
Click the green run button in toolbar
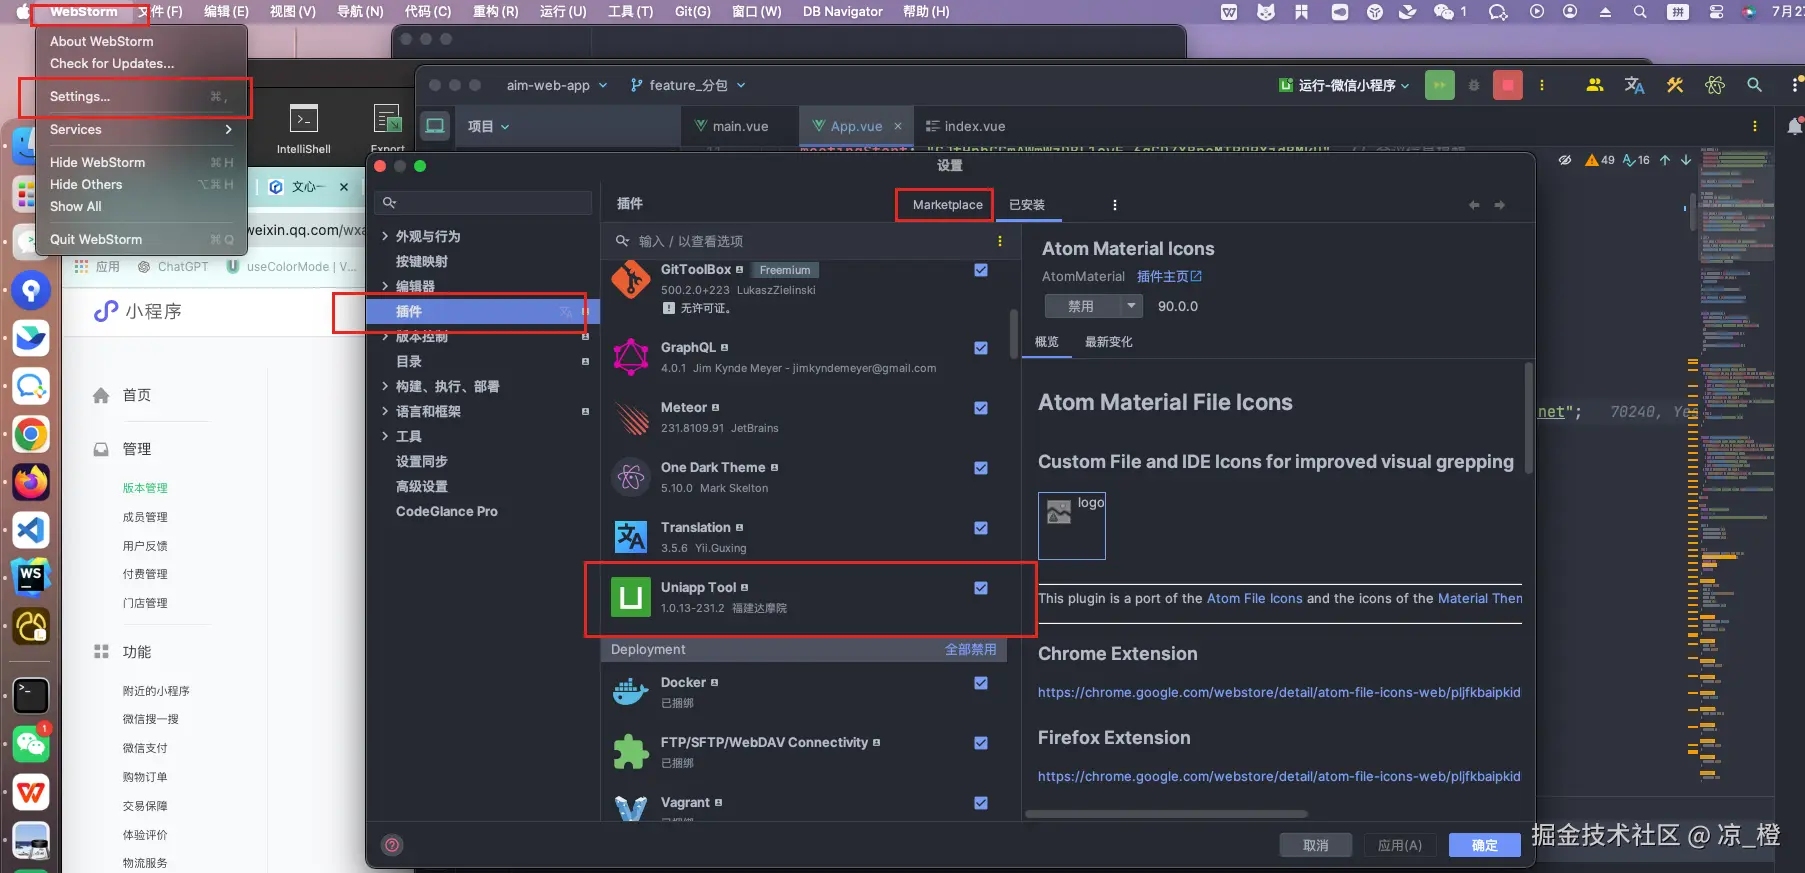[x=1439, y=85]
